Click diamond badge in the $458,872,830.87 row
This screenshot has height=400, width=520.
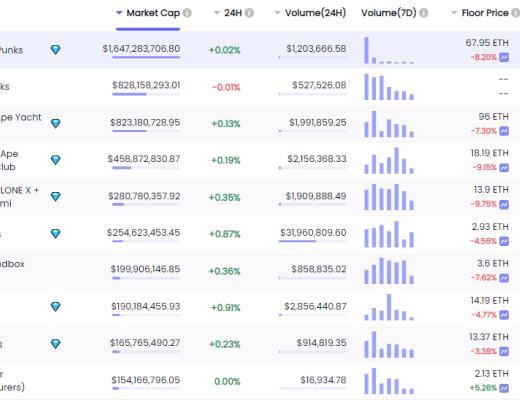click(56, 160)
